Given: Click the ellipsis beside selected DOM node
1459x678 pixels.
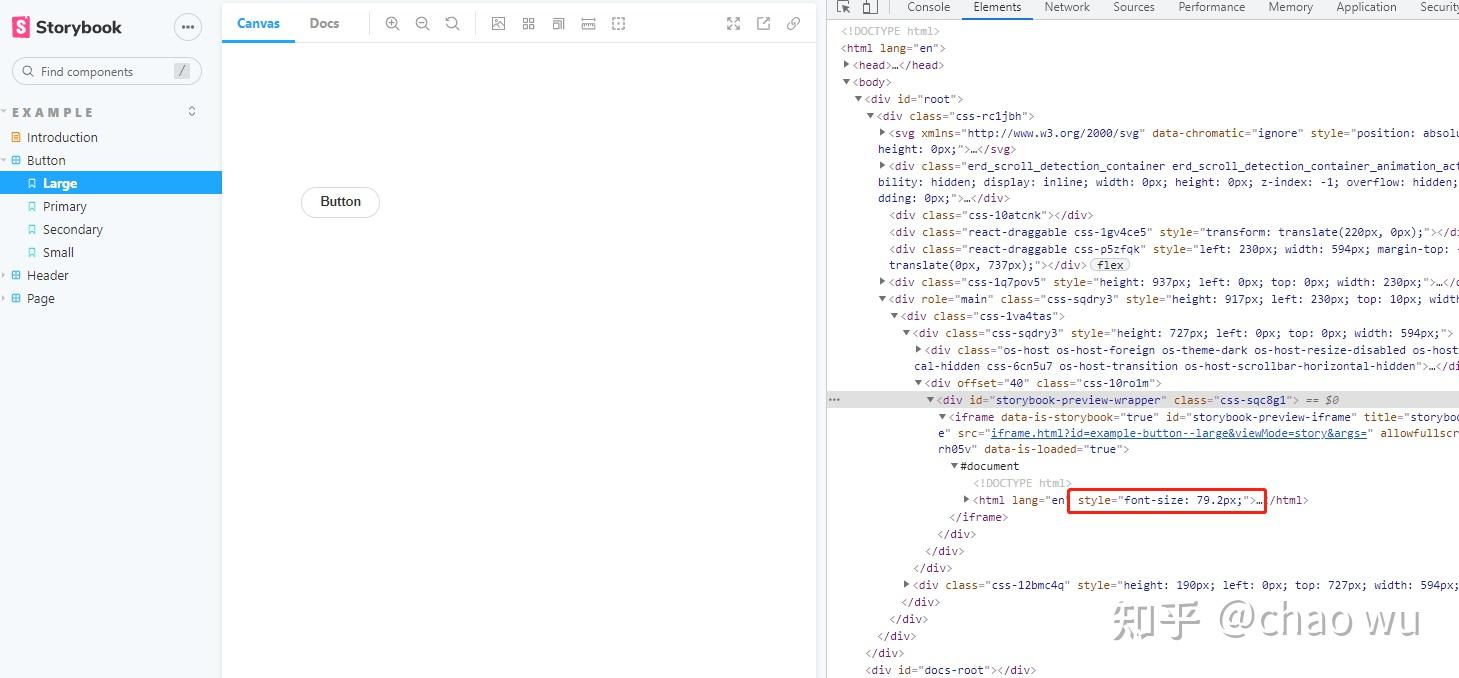Looking at the screenshot, I should coord(834,400).
